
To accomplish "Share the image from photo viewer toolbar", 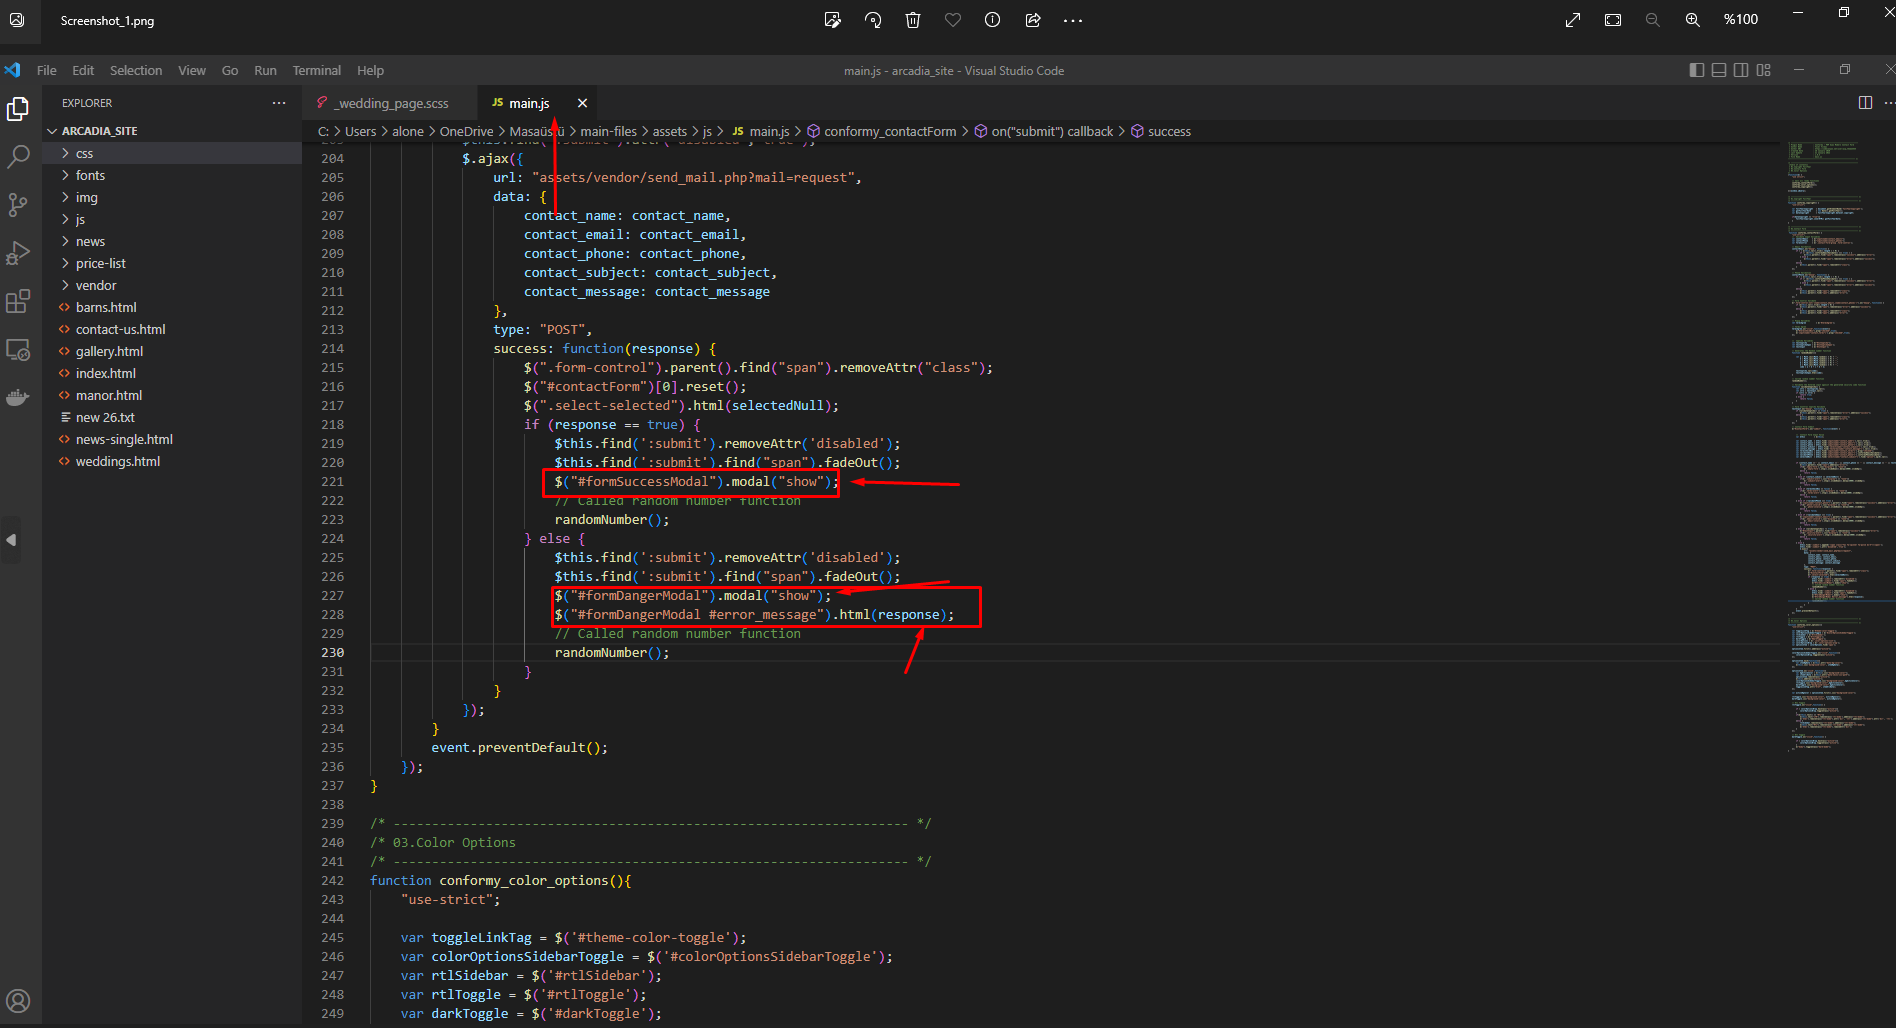I will [1033, 20].
